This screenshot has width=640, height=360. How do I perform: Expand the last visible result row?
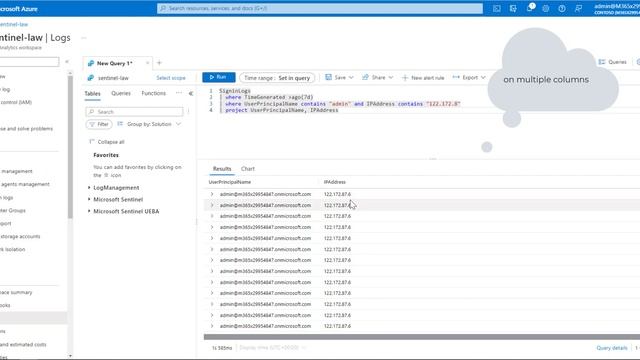pos(212,326)
